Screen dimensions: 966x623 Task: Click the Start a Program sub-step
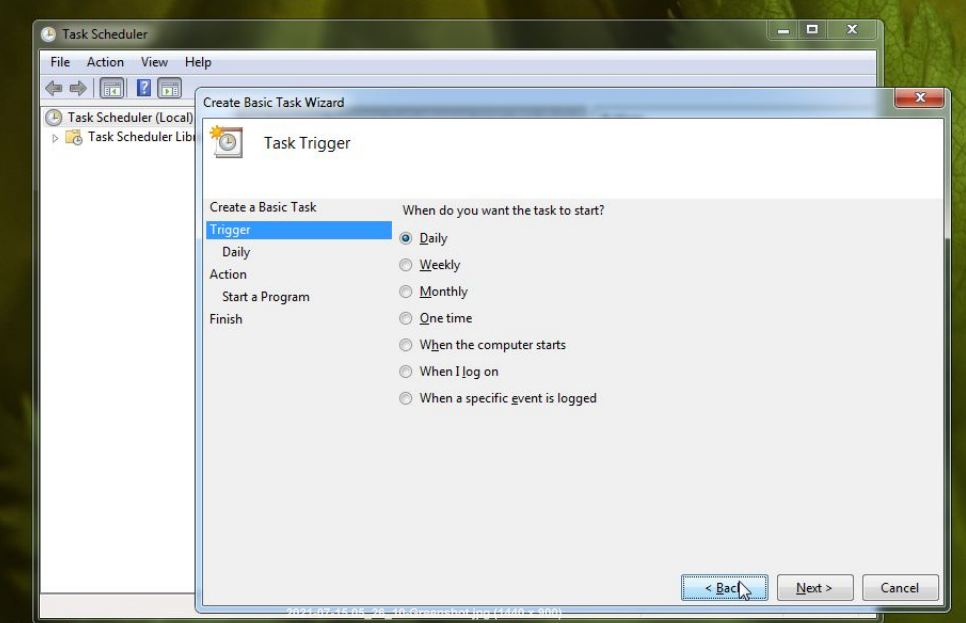(x=266, y=297)
